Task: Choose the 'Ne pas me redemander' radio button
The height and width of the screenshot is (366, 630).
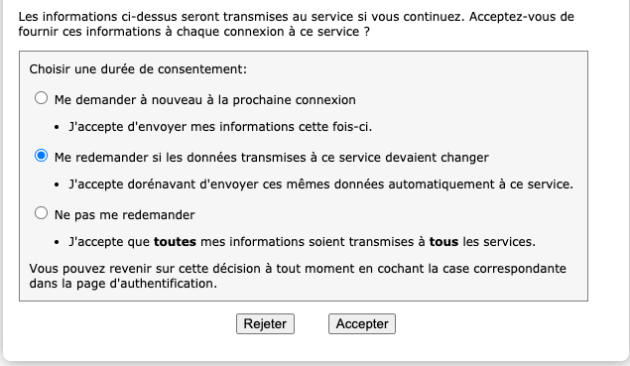Action: [41, 213]
